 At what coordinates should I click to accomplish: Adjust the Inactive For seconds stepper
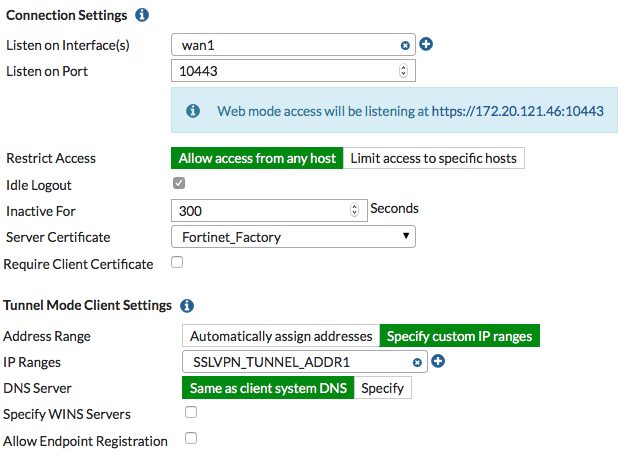[354, 210]
